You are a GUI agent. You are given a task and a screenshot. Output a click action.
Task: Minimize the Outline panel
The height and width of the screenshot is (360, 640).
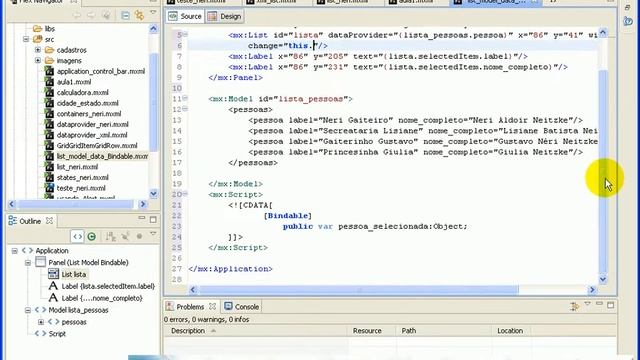click(142, 219)
